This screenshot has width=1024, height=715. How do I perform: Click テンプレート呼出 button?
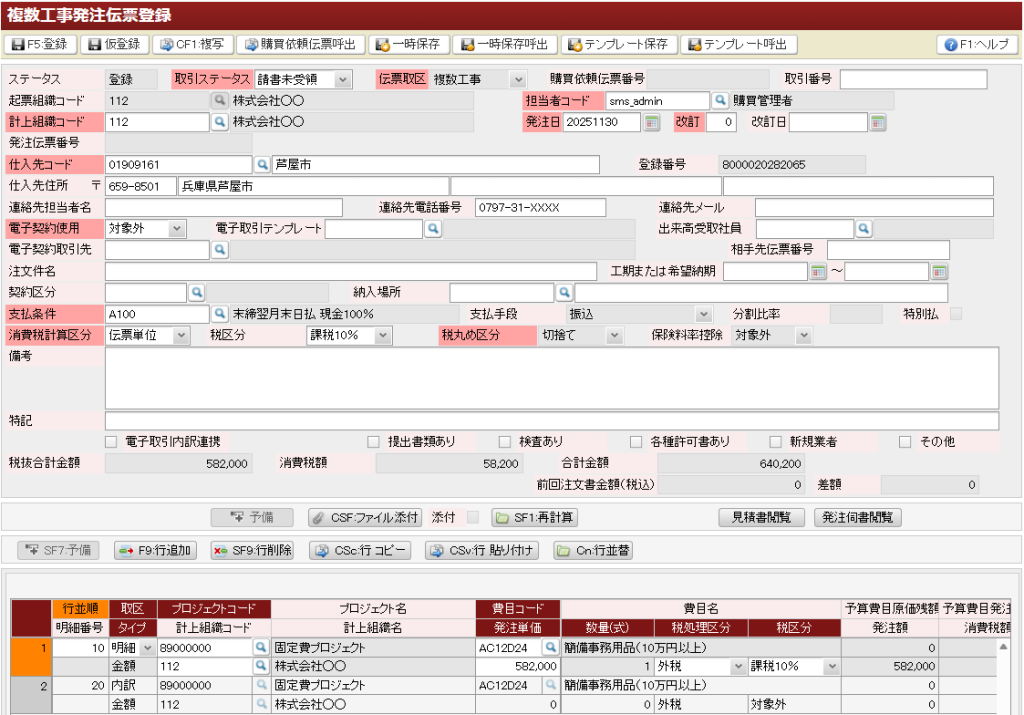tap(739, 44)
